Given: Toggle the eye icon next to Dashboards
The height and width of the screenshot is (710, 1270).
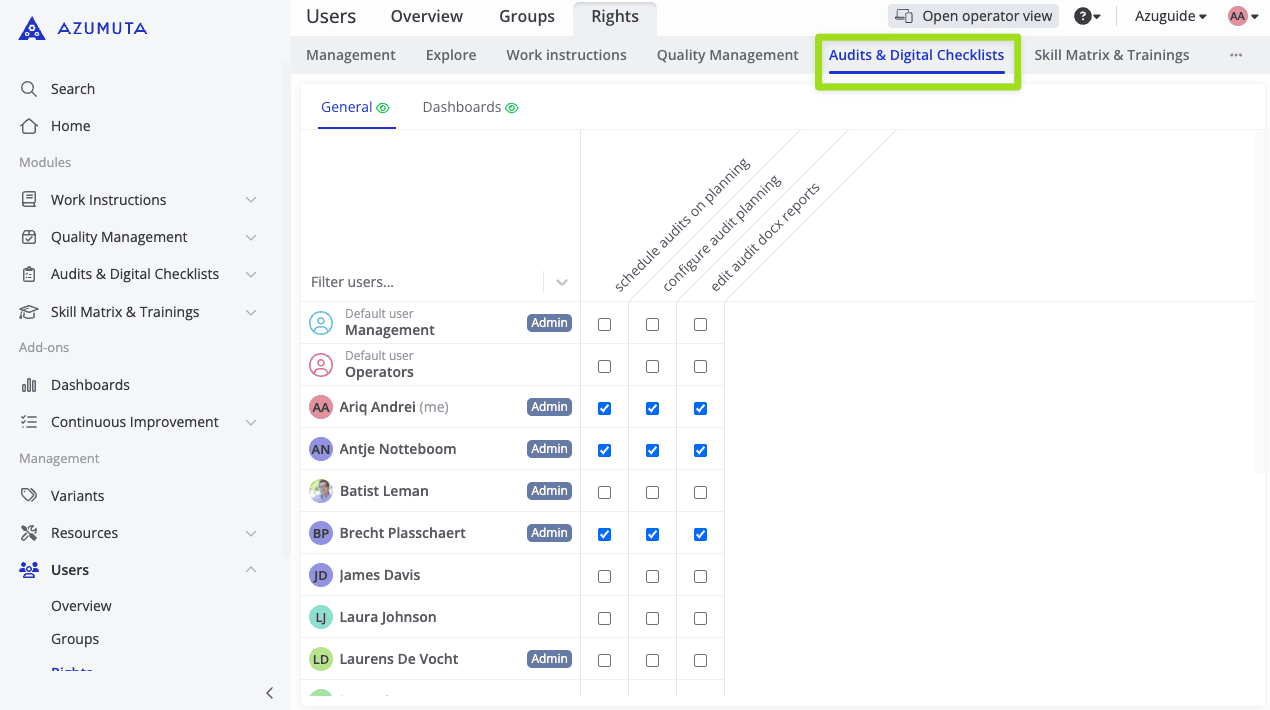Looking at the screenshot, I should pos(512,108).
